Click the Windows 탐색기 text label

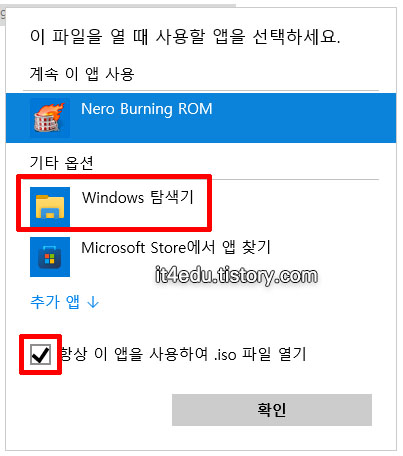click(x=138, y=197)
